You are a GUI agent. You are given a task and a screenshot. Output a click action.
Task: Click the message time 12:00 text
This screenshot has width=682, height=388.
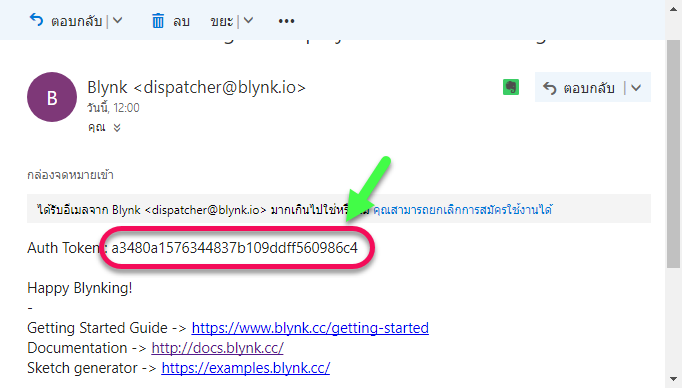(x=127, y=107)
